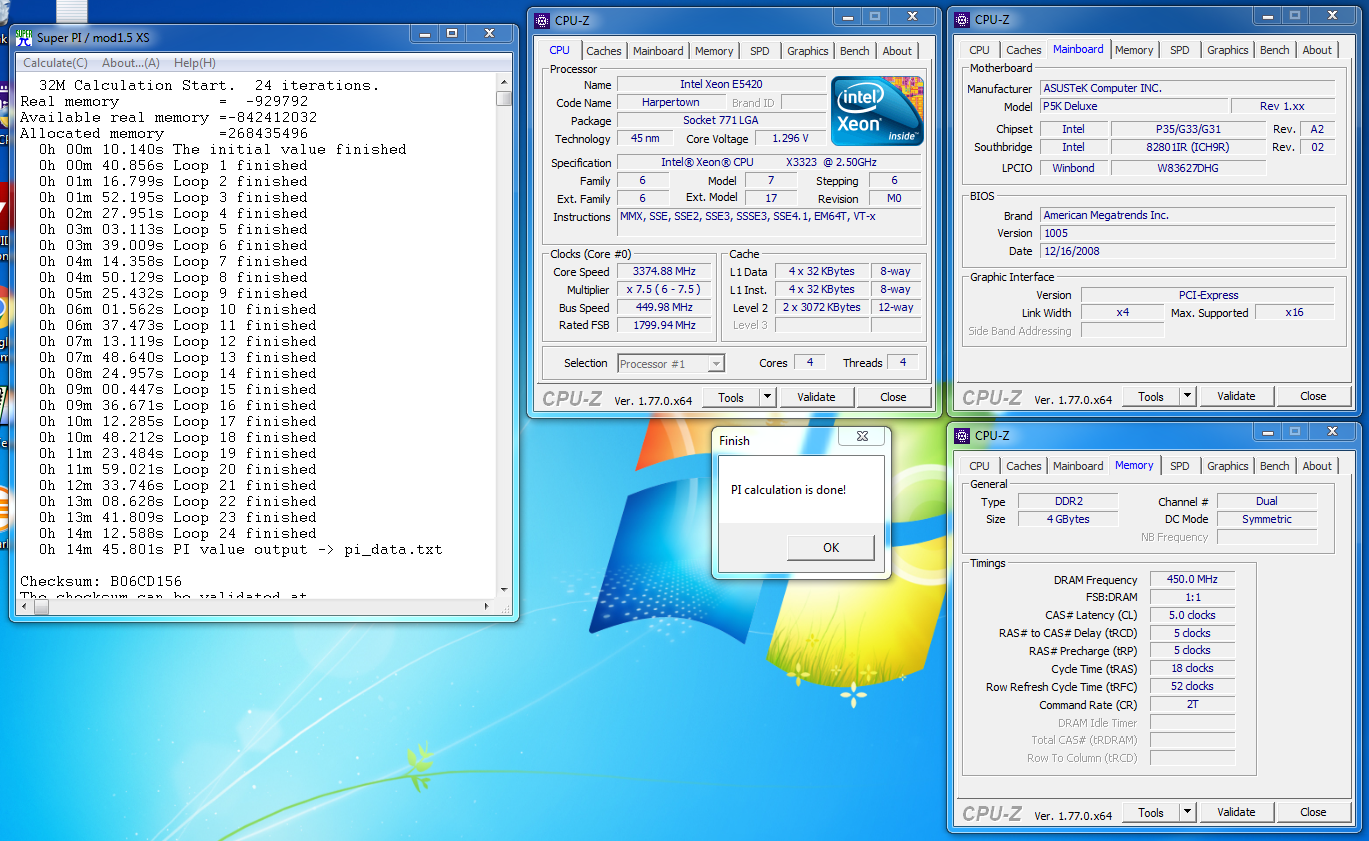The width and height of the screenshot is (1369, 841).
Task: Click Validate in the Mainboard CPU-Z window
Action: (1236, 396)
